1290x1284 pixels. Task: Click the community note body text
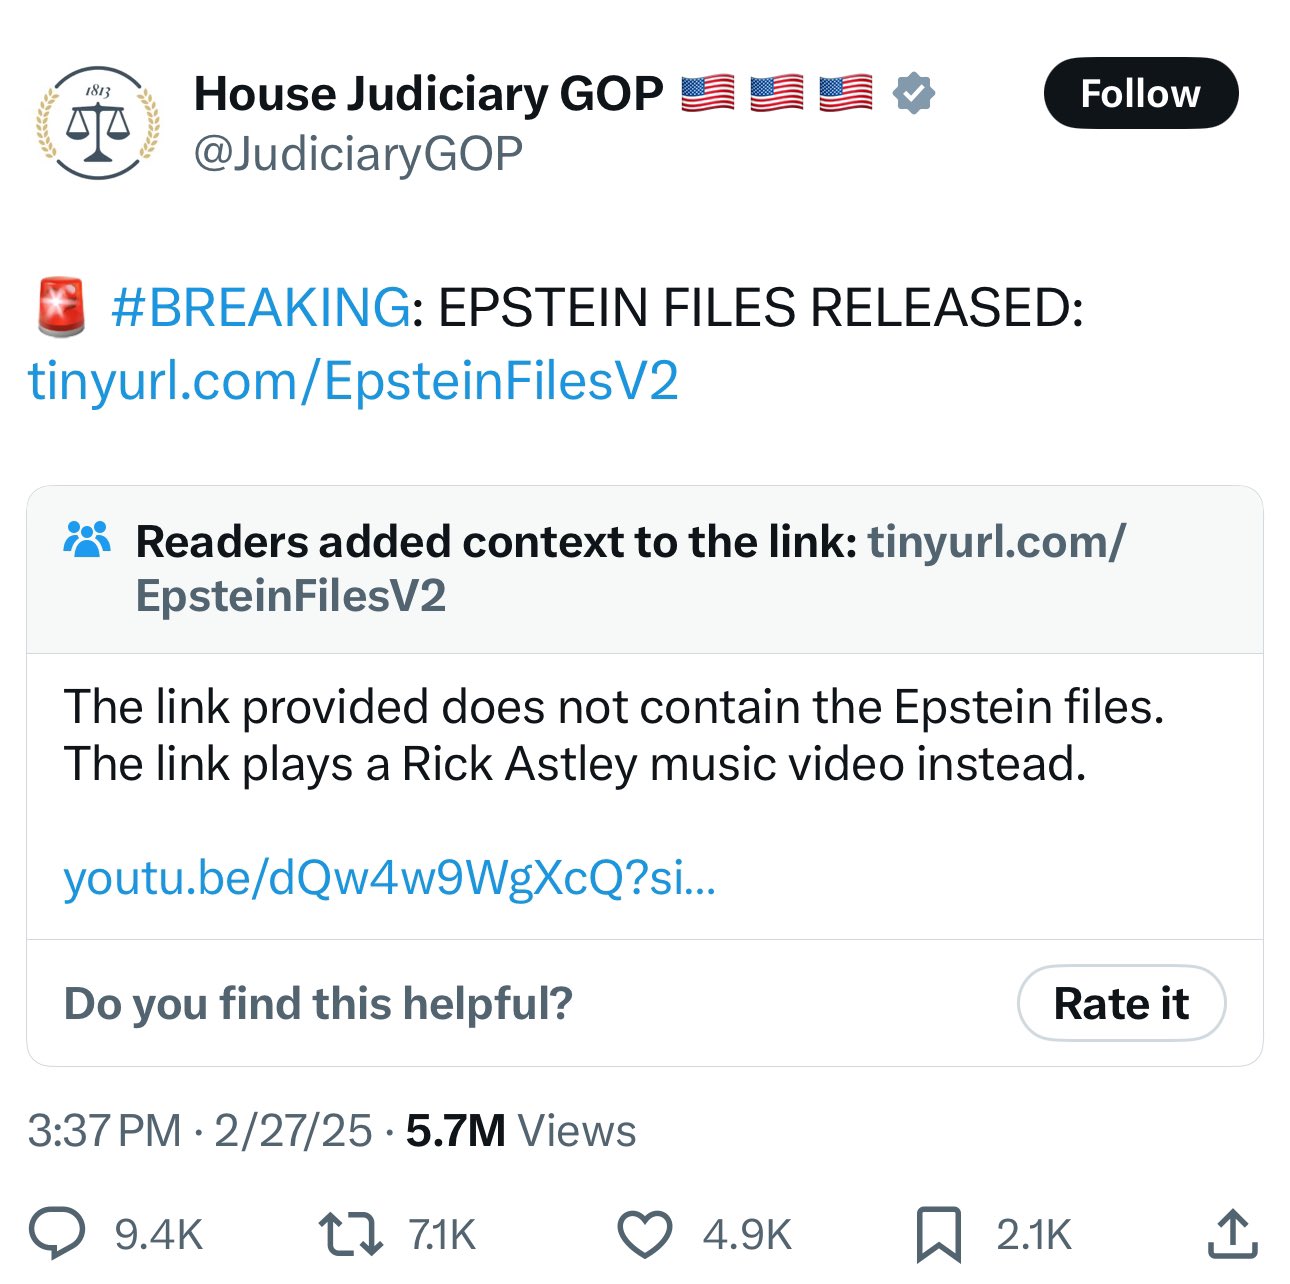(613, 735)
